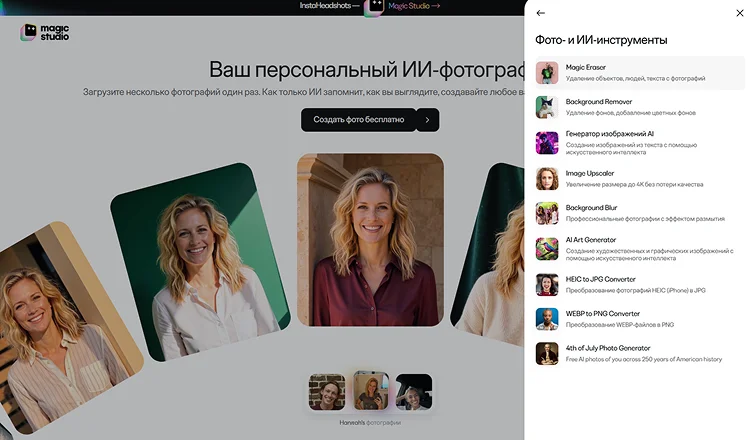Image resolution: width=750 pixels, height=440 pixels.
Task: Click the Создать фото бесплатно button
Action: (359, 120)
